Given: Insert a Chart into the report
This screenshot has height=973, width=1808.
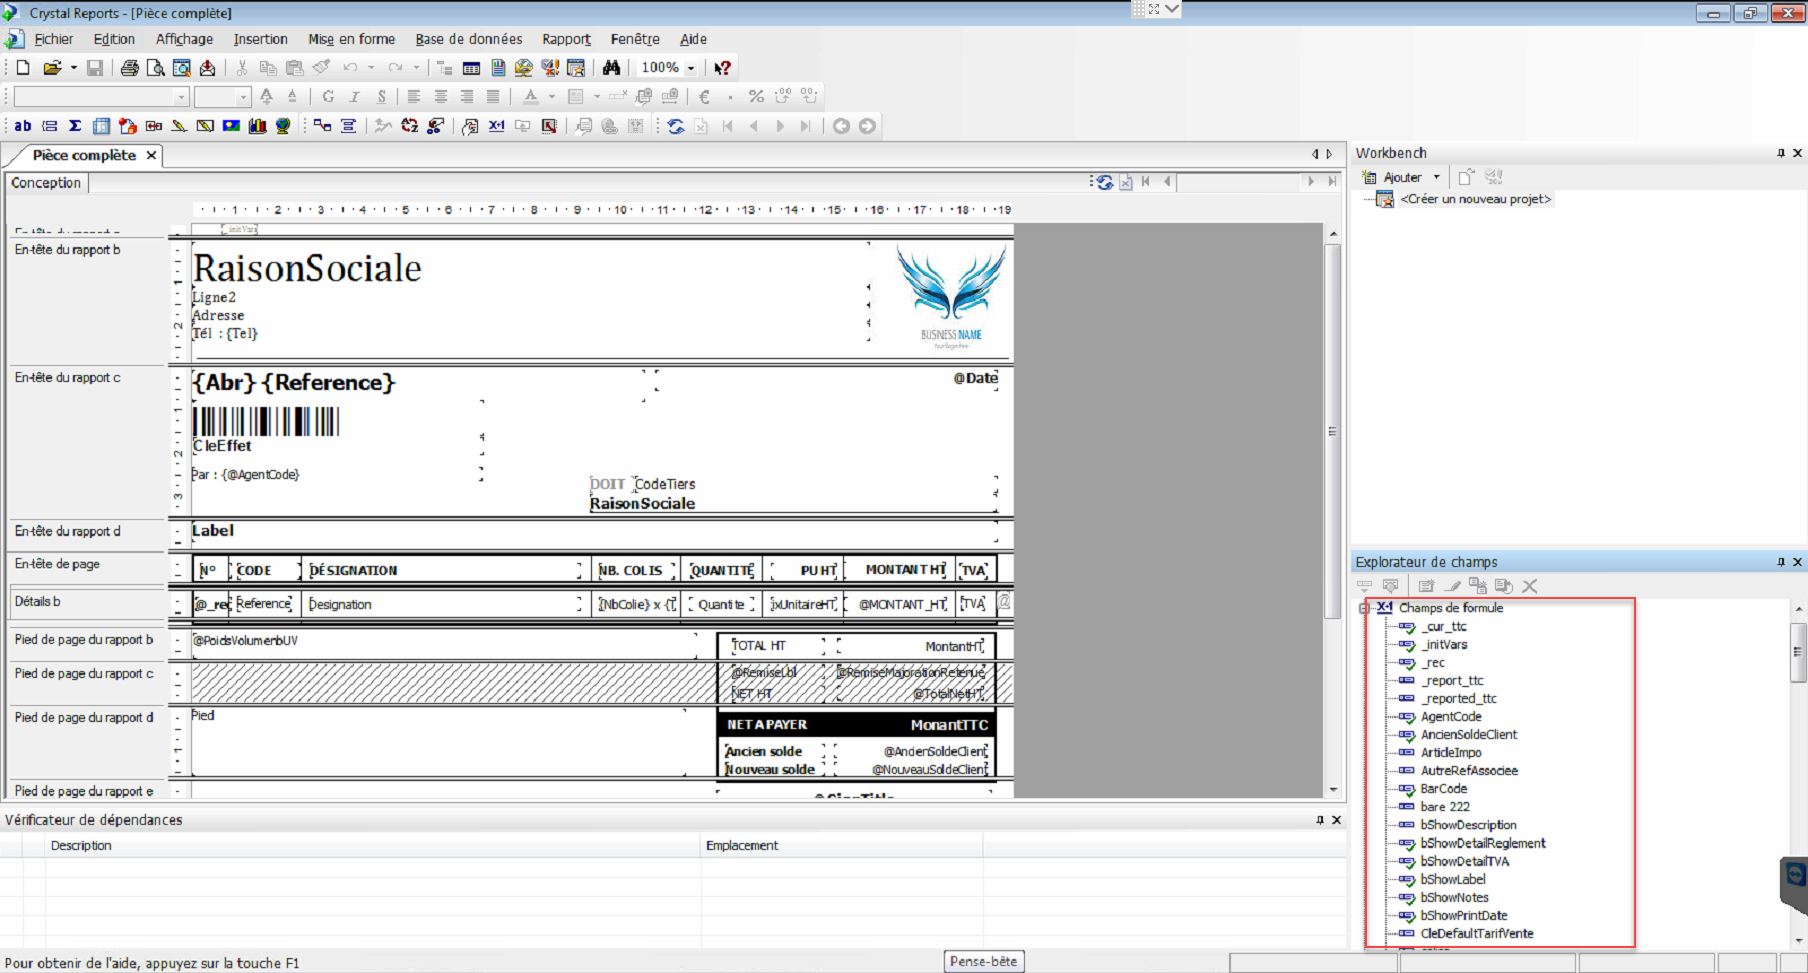Looking at the screenshot, I should coord(258,125).
